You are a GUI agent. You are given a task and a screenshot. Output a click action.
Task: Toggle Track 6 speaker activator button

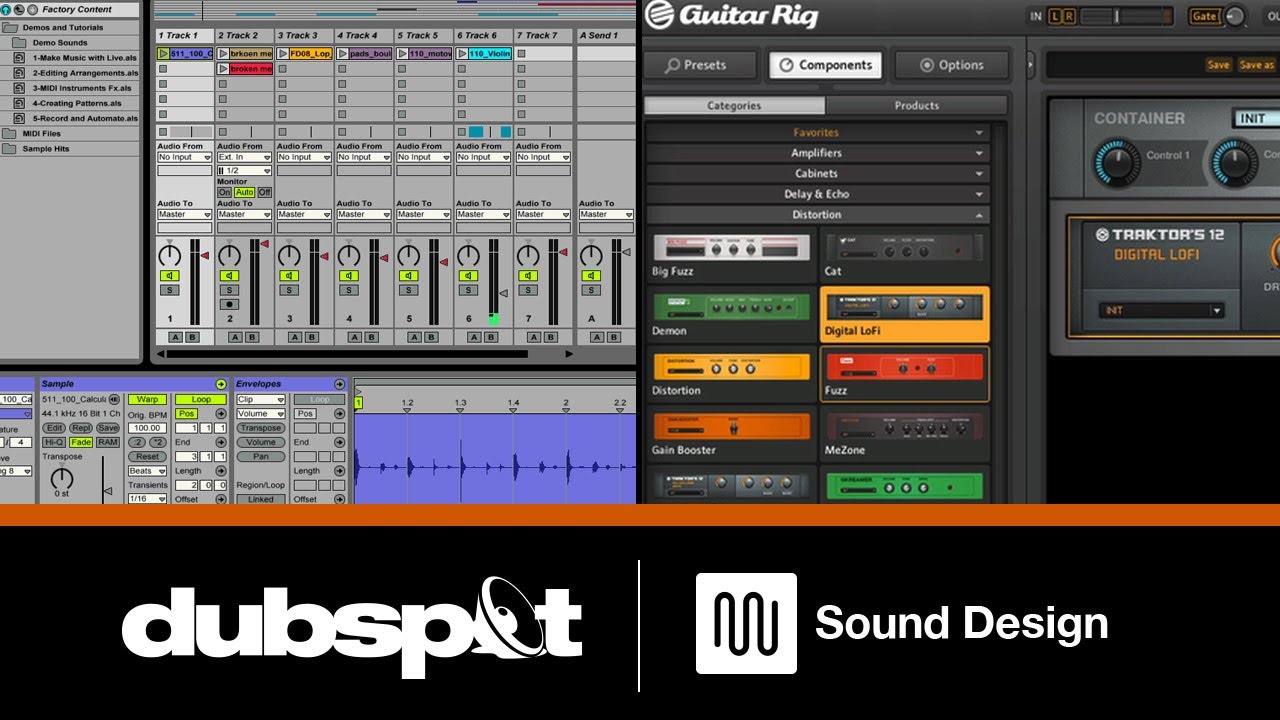pos(468,275)
